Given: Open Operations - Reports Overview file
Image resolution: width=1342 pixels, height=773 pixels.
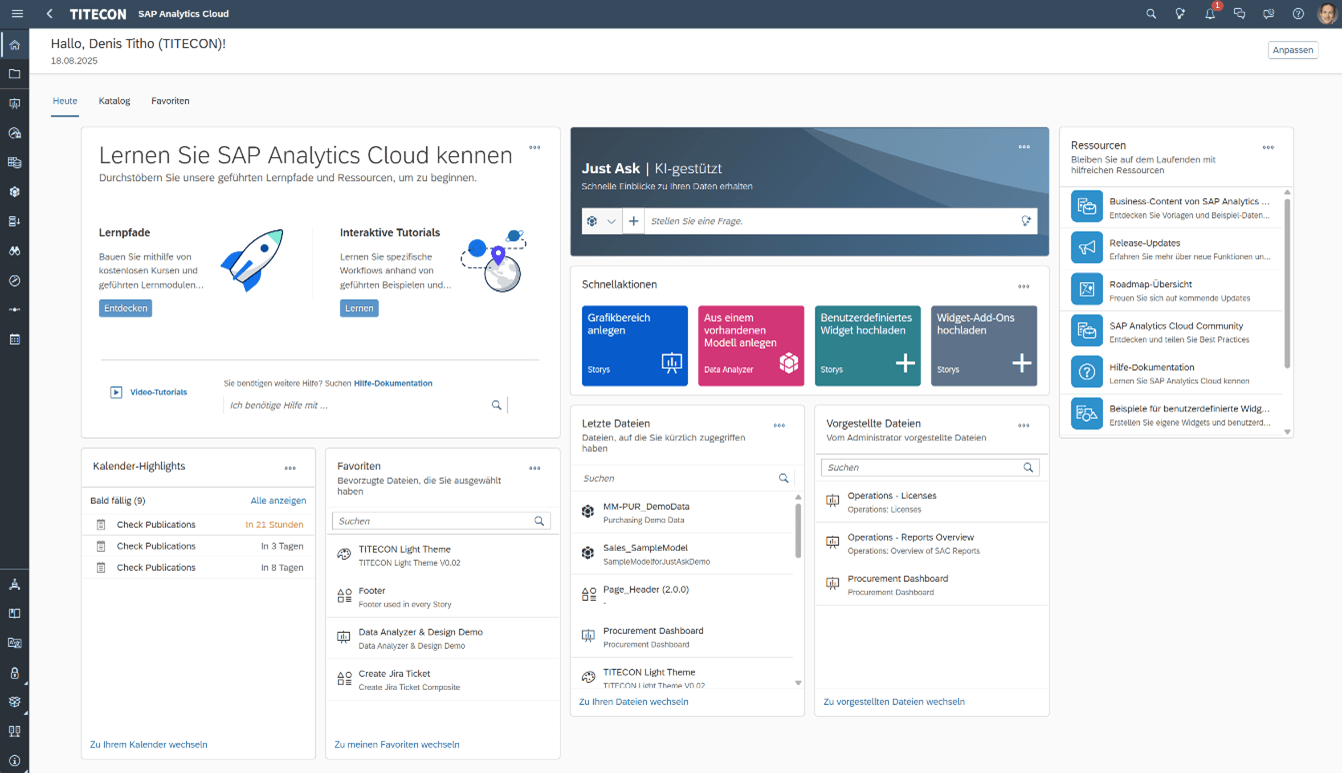Looking at the screenshot, I should coord(932,544).
